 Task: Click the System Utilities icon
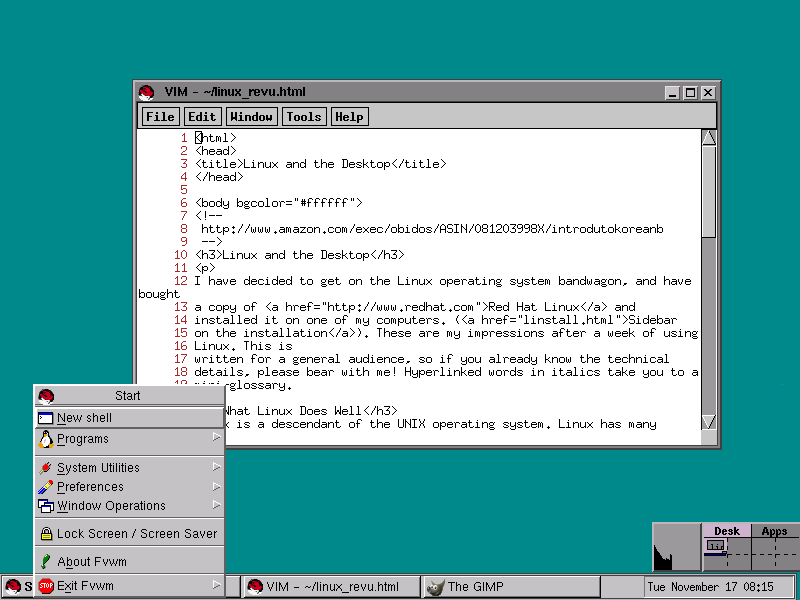[45, 468]
